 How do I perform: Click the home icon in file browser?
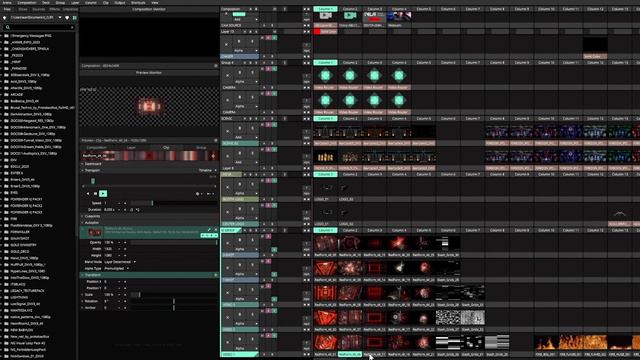pyautogui.click(x=4, y=18)
